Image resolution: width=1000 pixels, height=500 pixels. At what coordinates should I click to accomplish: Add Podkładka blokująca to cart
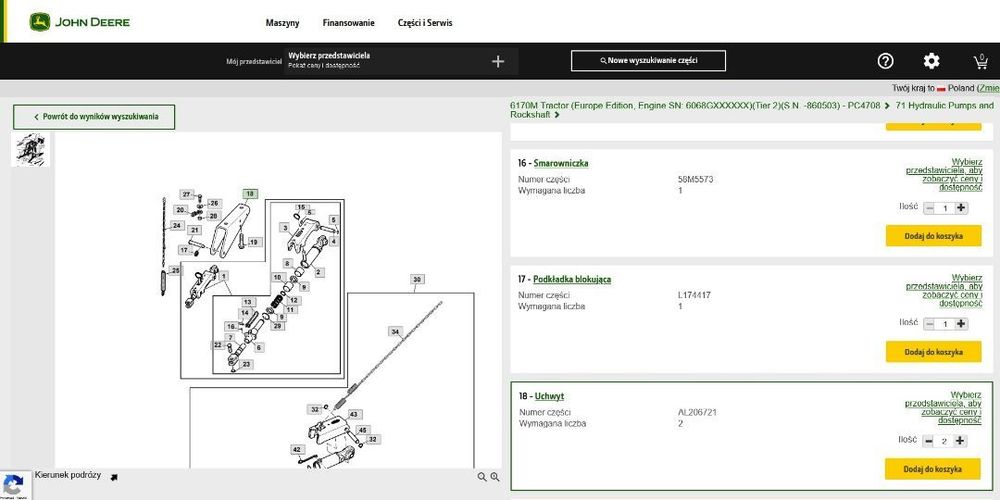coord(934,351)
